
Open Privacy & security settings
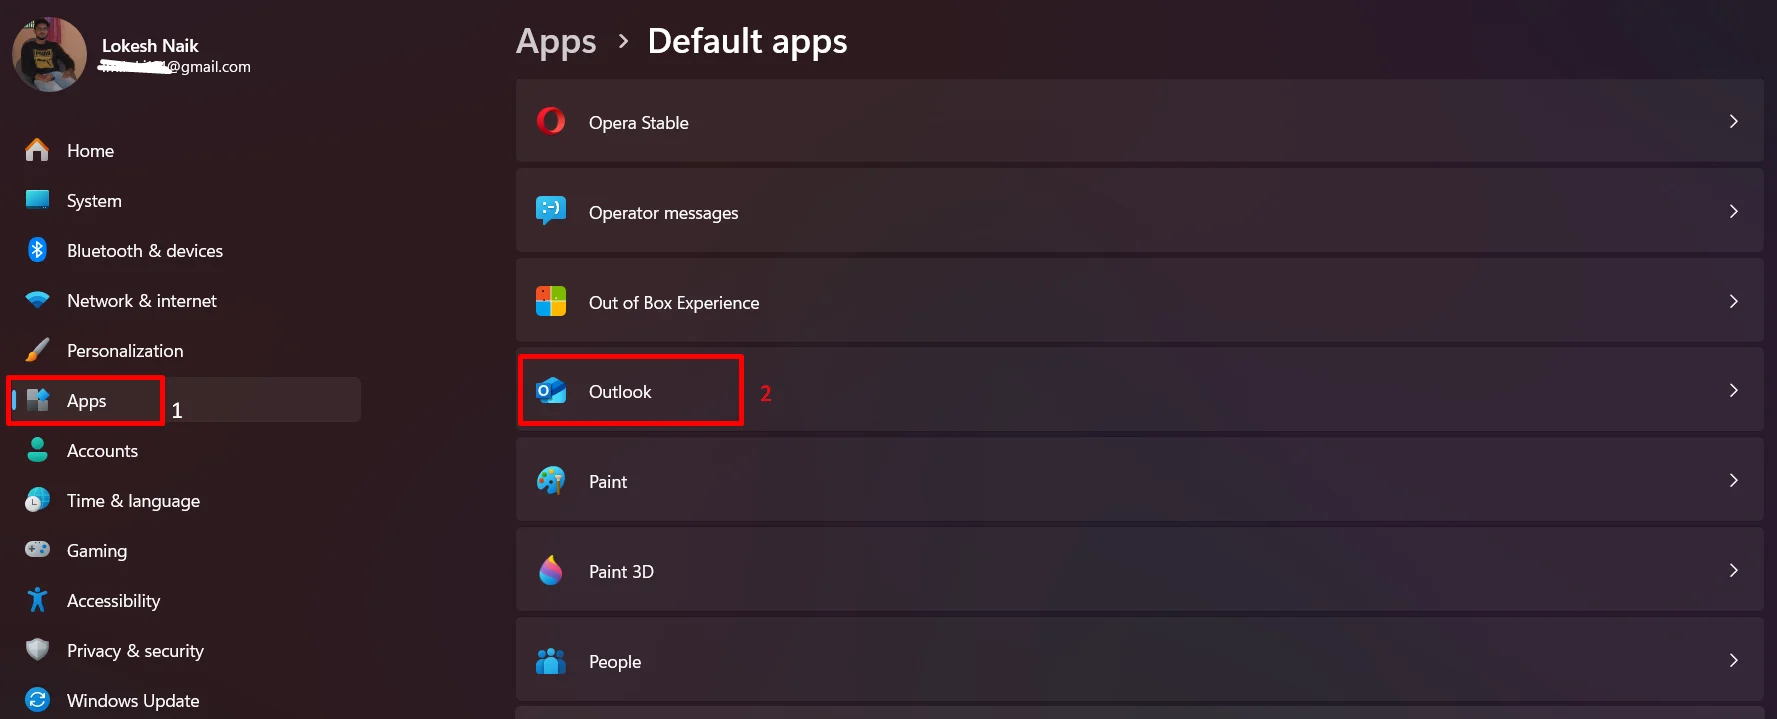[x=135, y=651]
